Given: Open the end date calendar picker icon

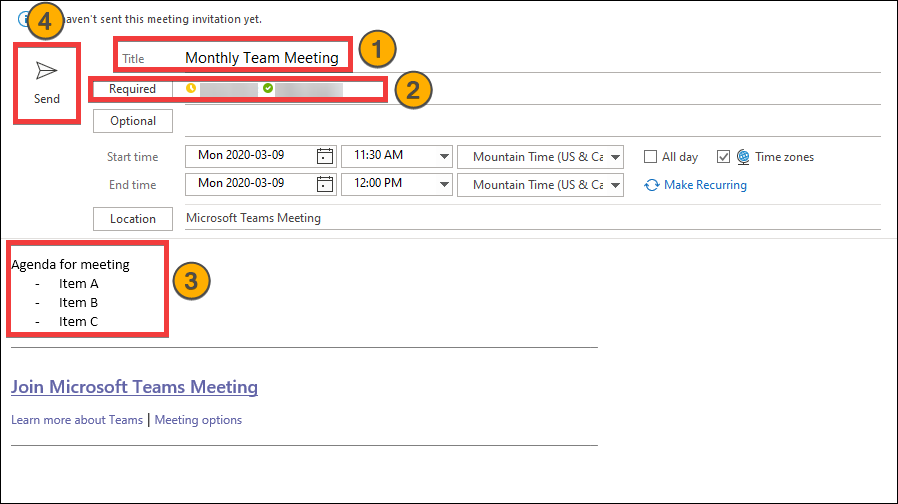Looking at the screenshot, I should click(x=325, y=184).
